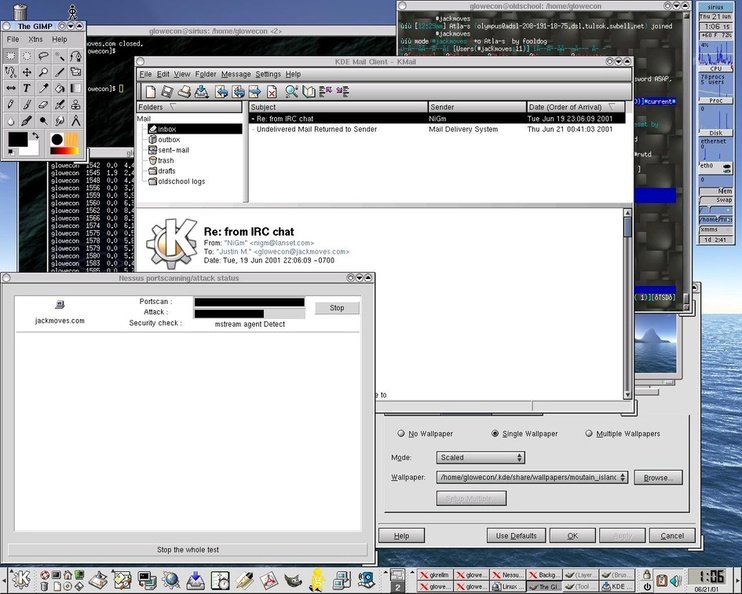
Task: Click the Stop button in Nessus window
Action: (337, 308)
